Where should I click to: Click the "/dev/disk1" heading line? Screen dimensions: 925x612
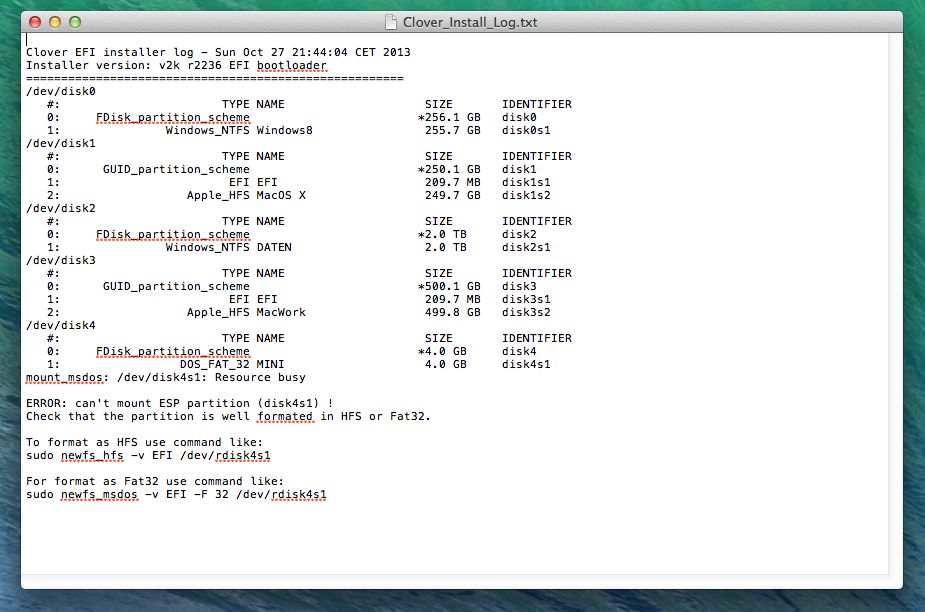click(61, 143)
